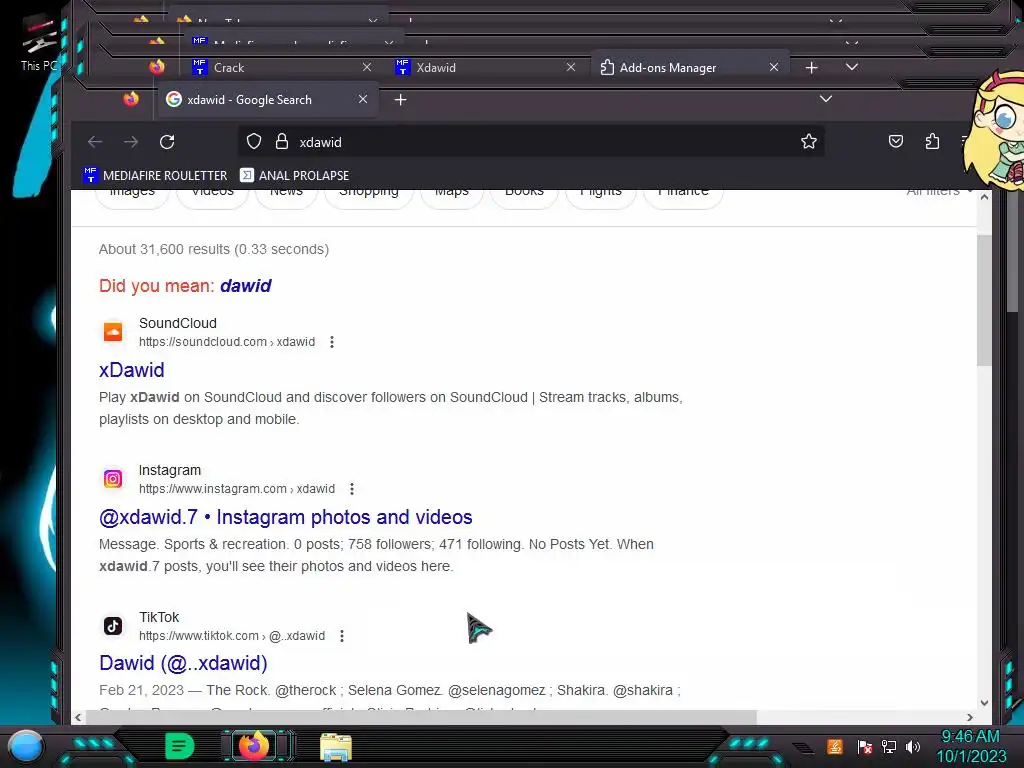Click the www.instagram.com › xdawid URL text
This screenshot has height=768, width=1024.
coord(236,488)
